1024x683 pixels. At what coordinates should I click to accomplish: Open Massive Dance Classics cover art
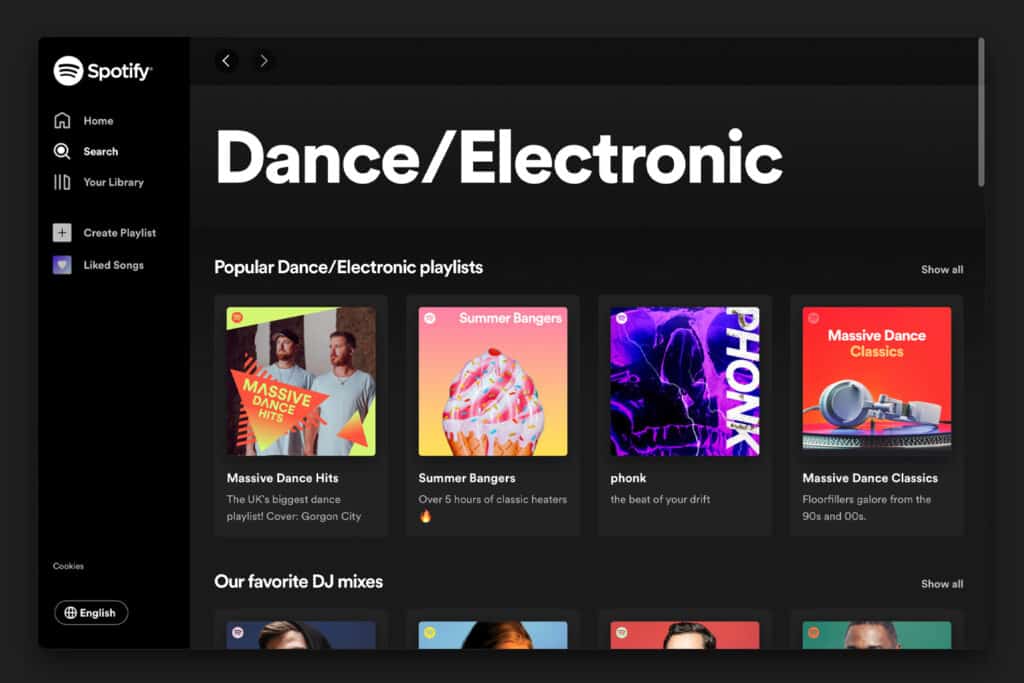[x=877, y=381]
